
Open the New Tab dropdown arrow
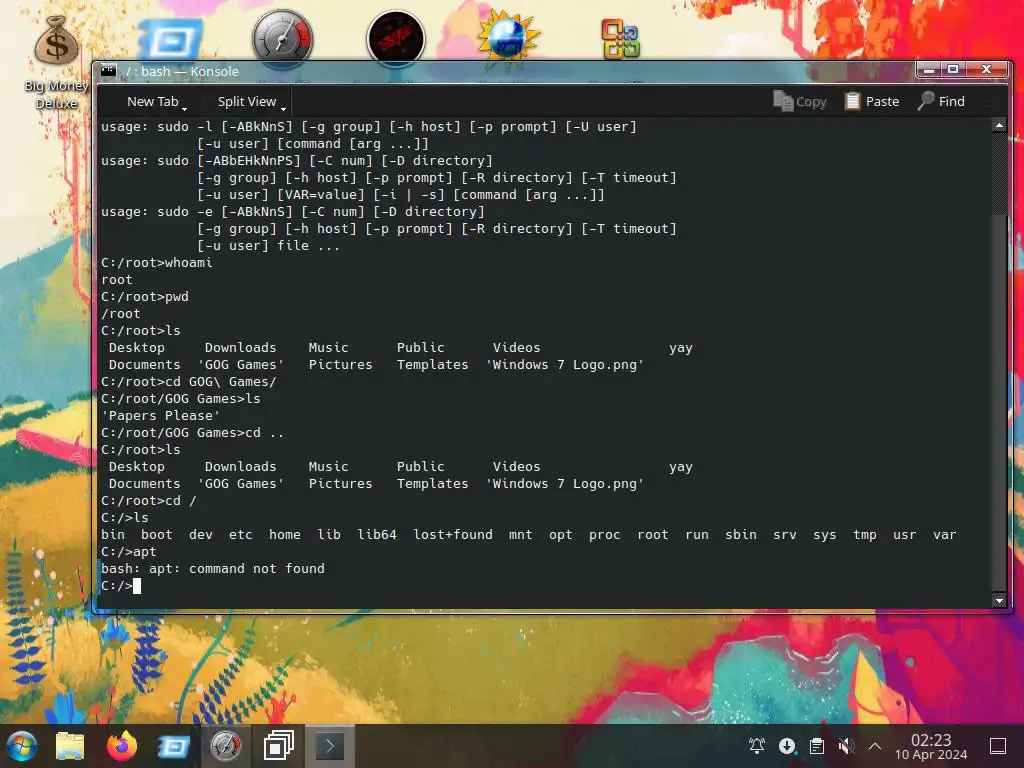tap(185, 108)
